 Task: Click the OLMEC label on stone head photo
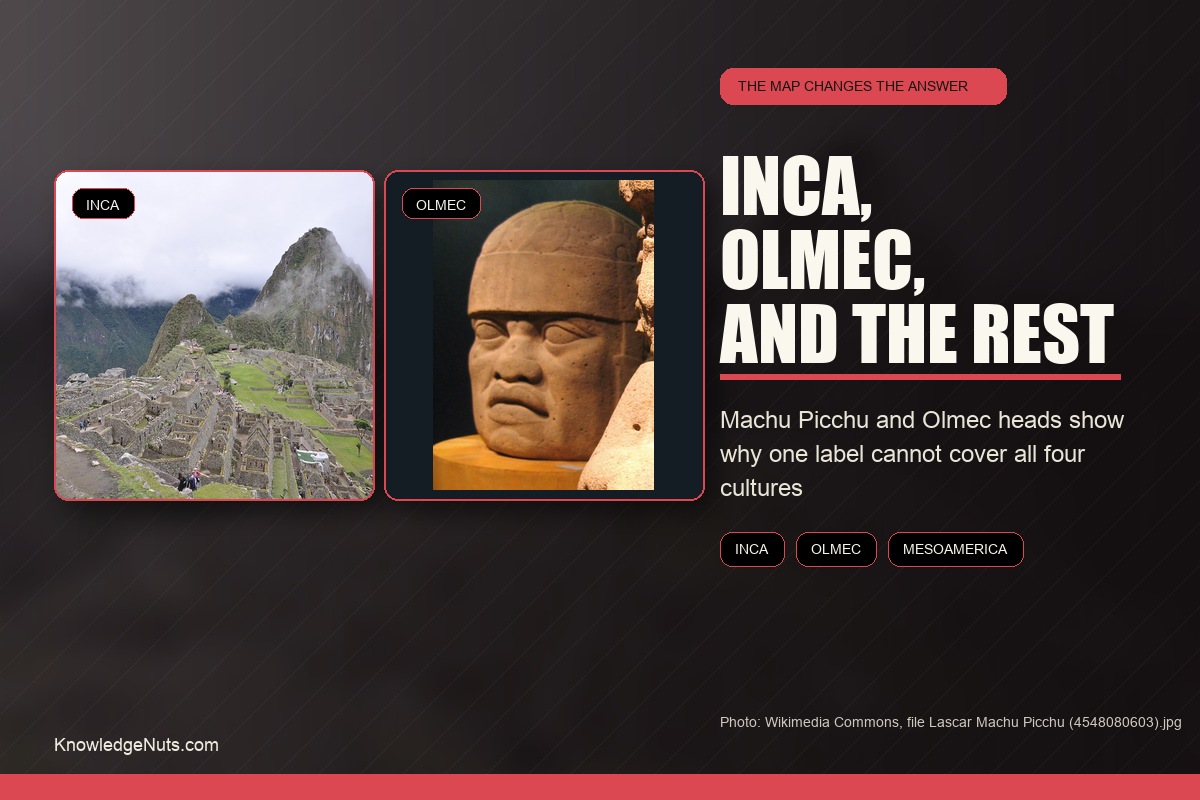click(x=441, y=204)
